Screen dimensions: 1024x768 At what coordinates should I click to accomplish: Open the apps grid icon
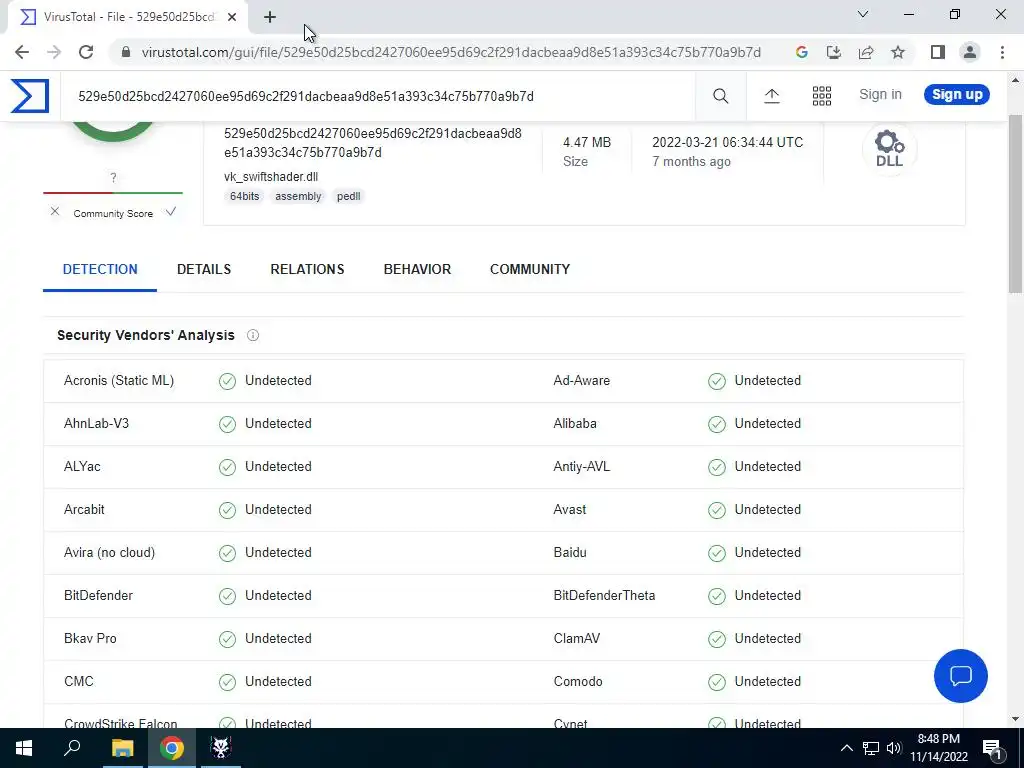click(x=822, y=96)
